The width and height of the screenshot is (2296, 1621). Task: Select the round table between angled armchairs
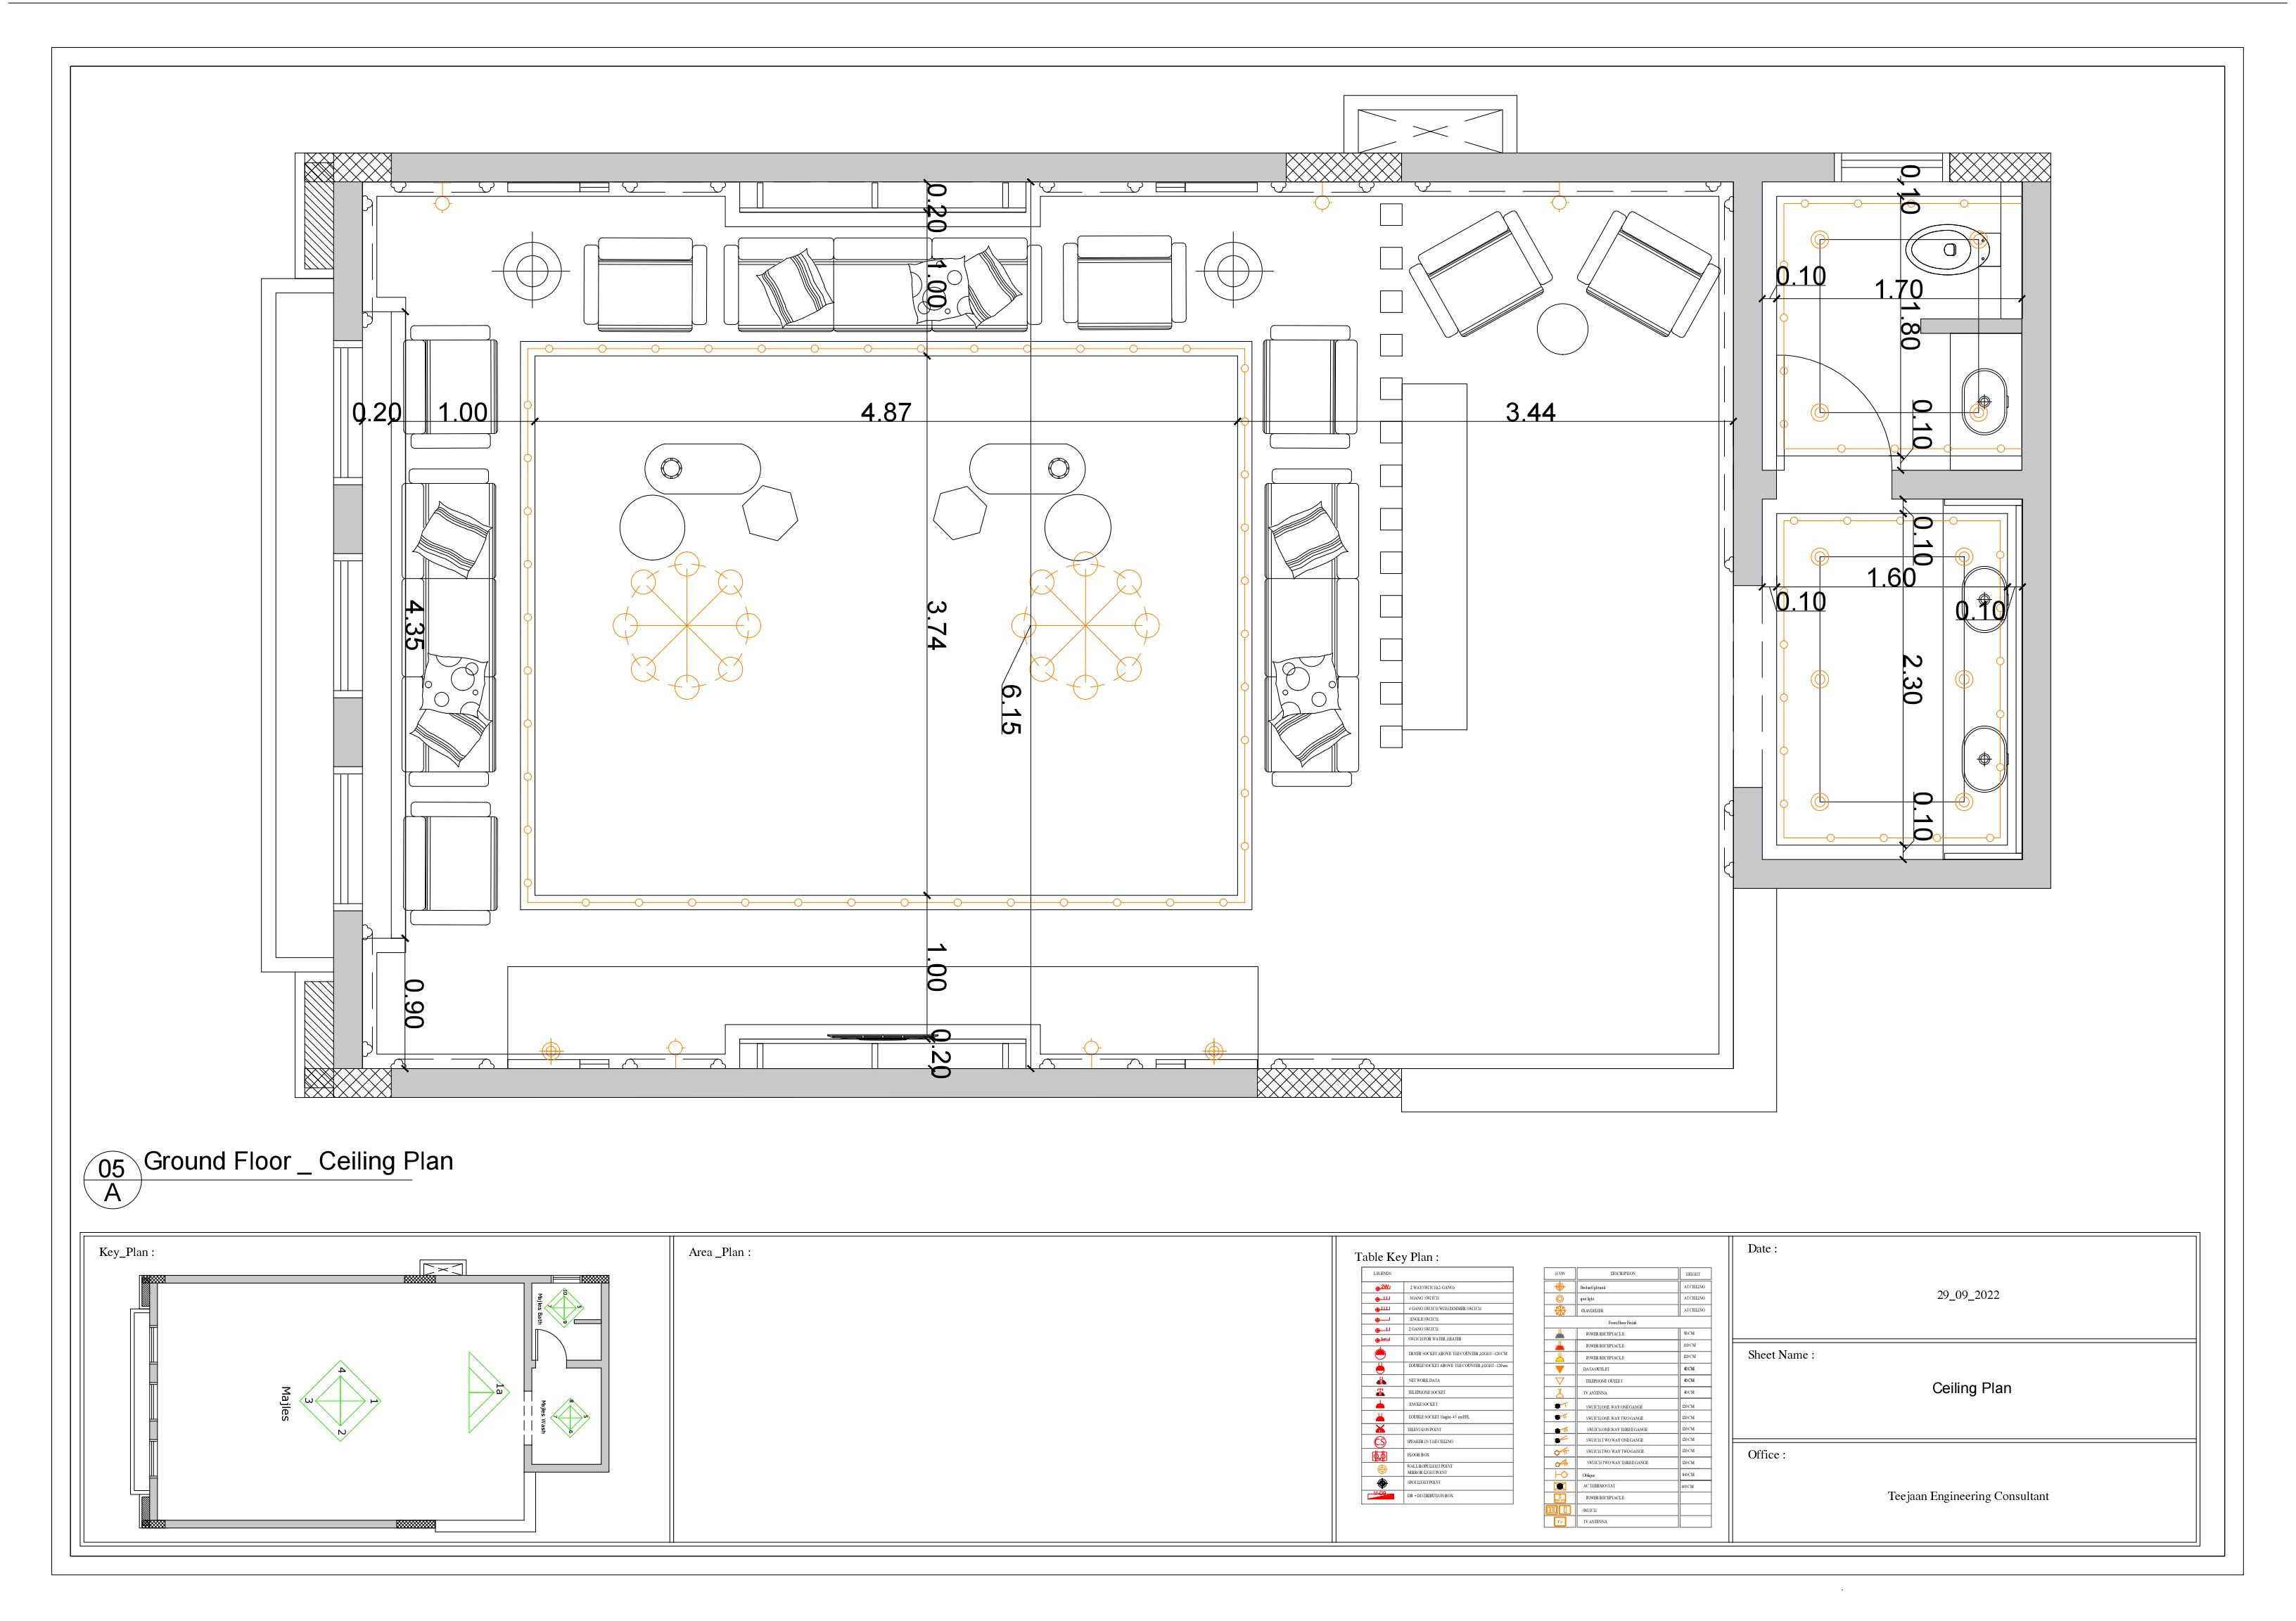[1562, 329]
